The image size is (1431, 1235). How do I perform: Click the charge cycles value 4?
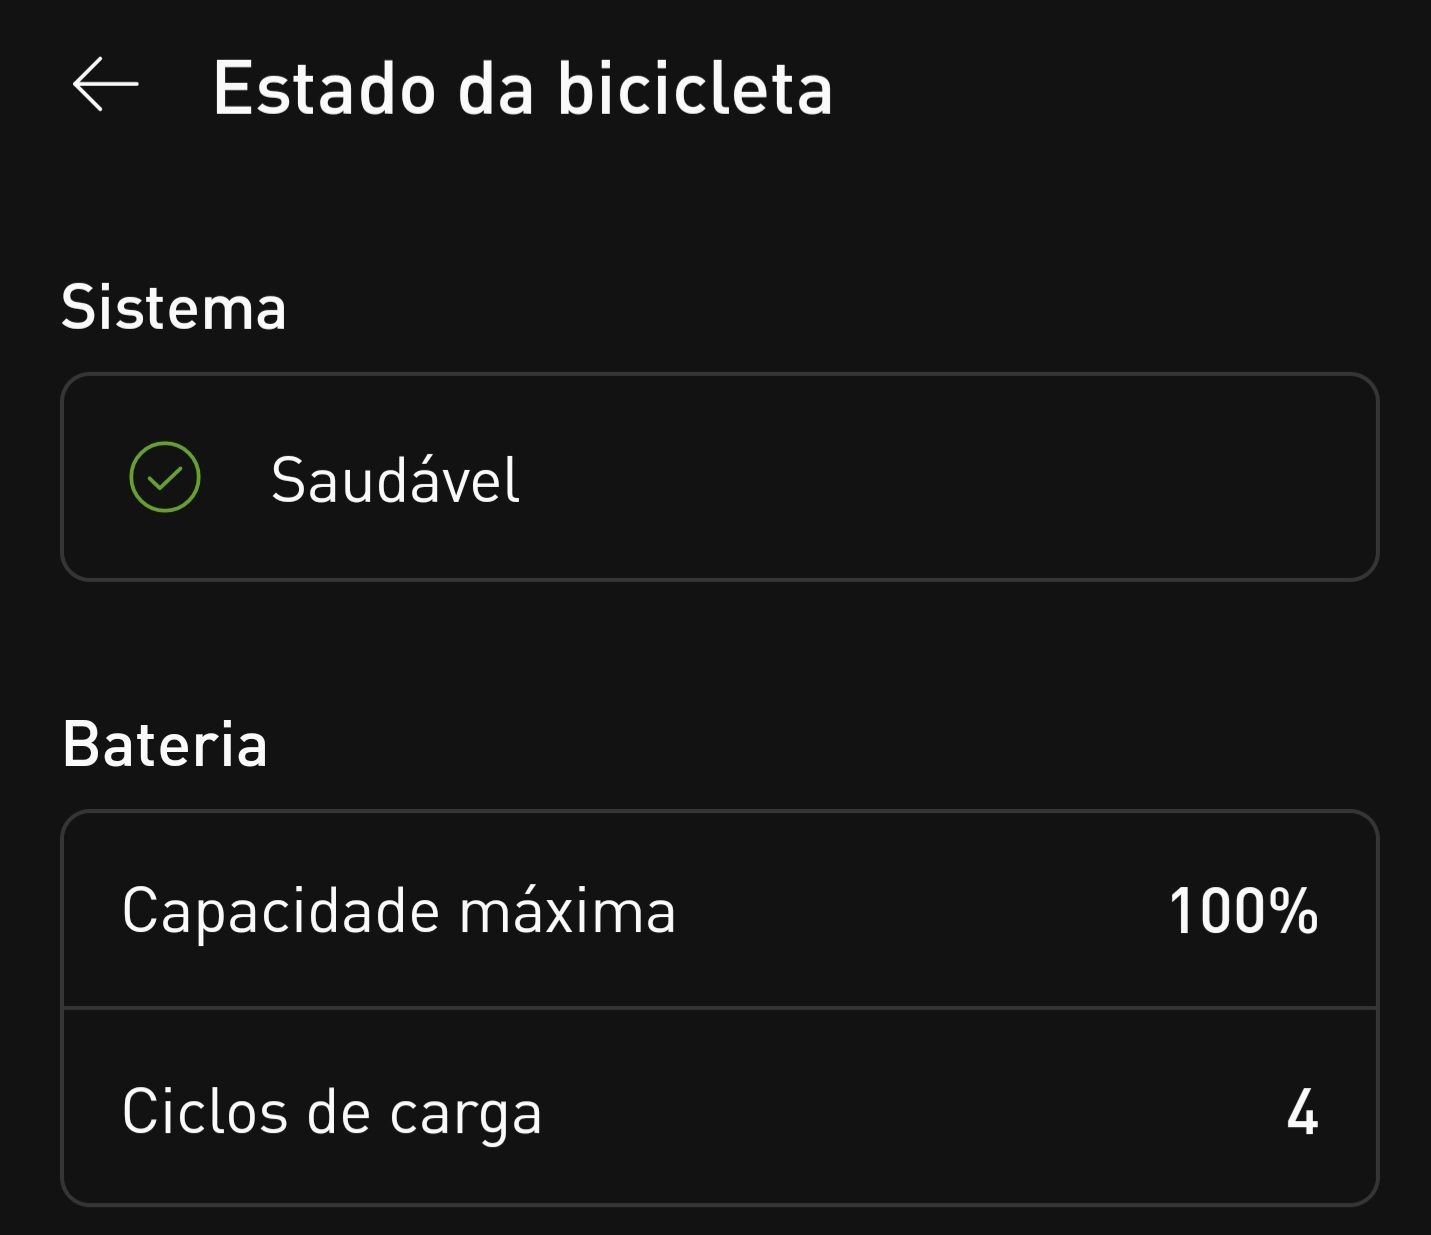pos(1302,1112)
